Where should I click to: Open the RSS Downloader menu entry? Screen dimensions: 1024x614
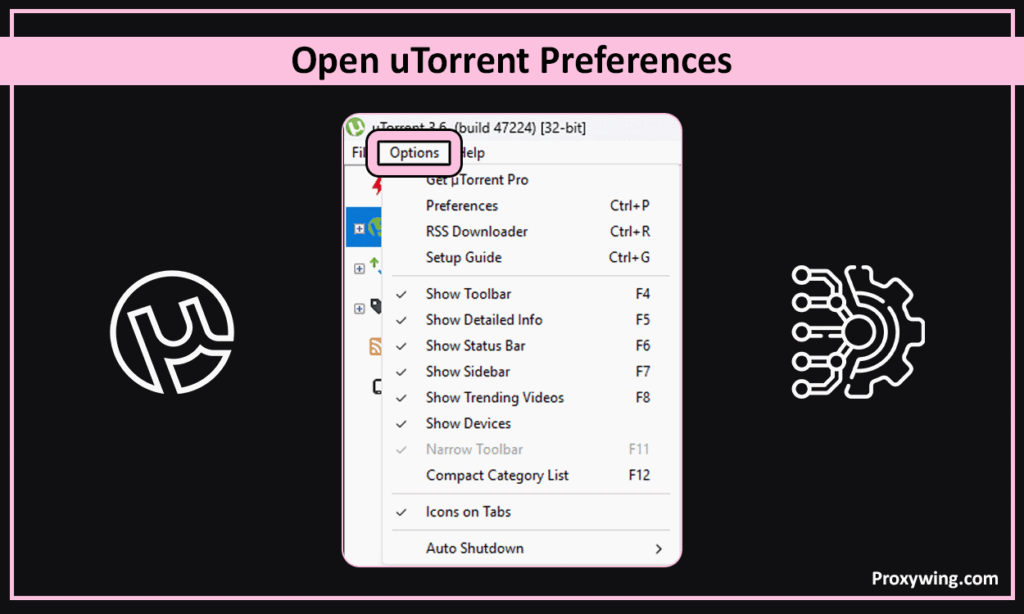coord(476,232)
